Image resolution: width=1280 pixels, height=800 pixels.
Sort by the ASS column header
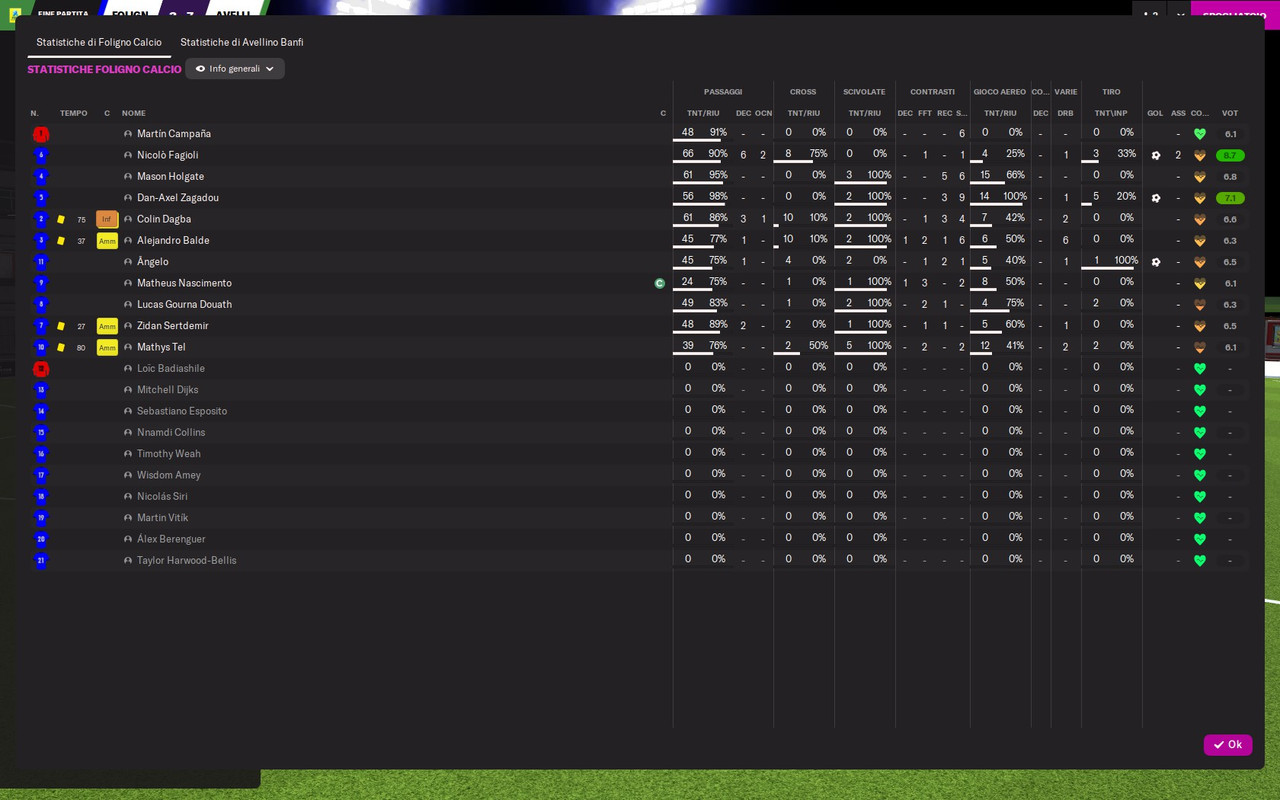[x=1178, y=113]
